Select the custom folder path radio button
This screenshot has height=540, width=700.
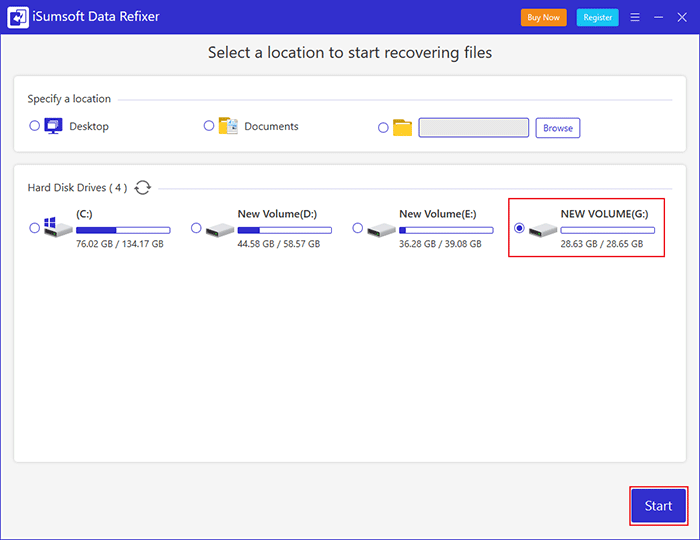383,128
